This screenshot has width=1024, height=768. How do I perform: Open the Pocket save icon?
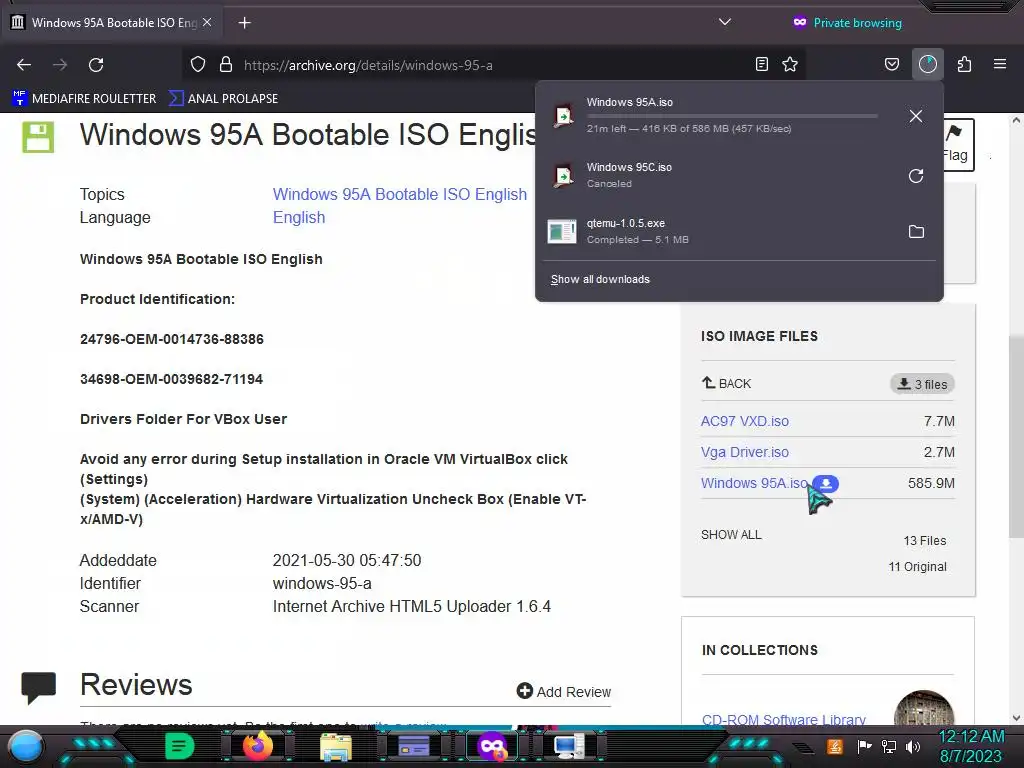[891, 65]
